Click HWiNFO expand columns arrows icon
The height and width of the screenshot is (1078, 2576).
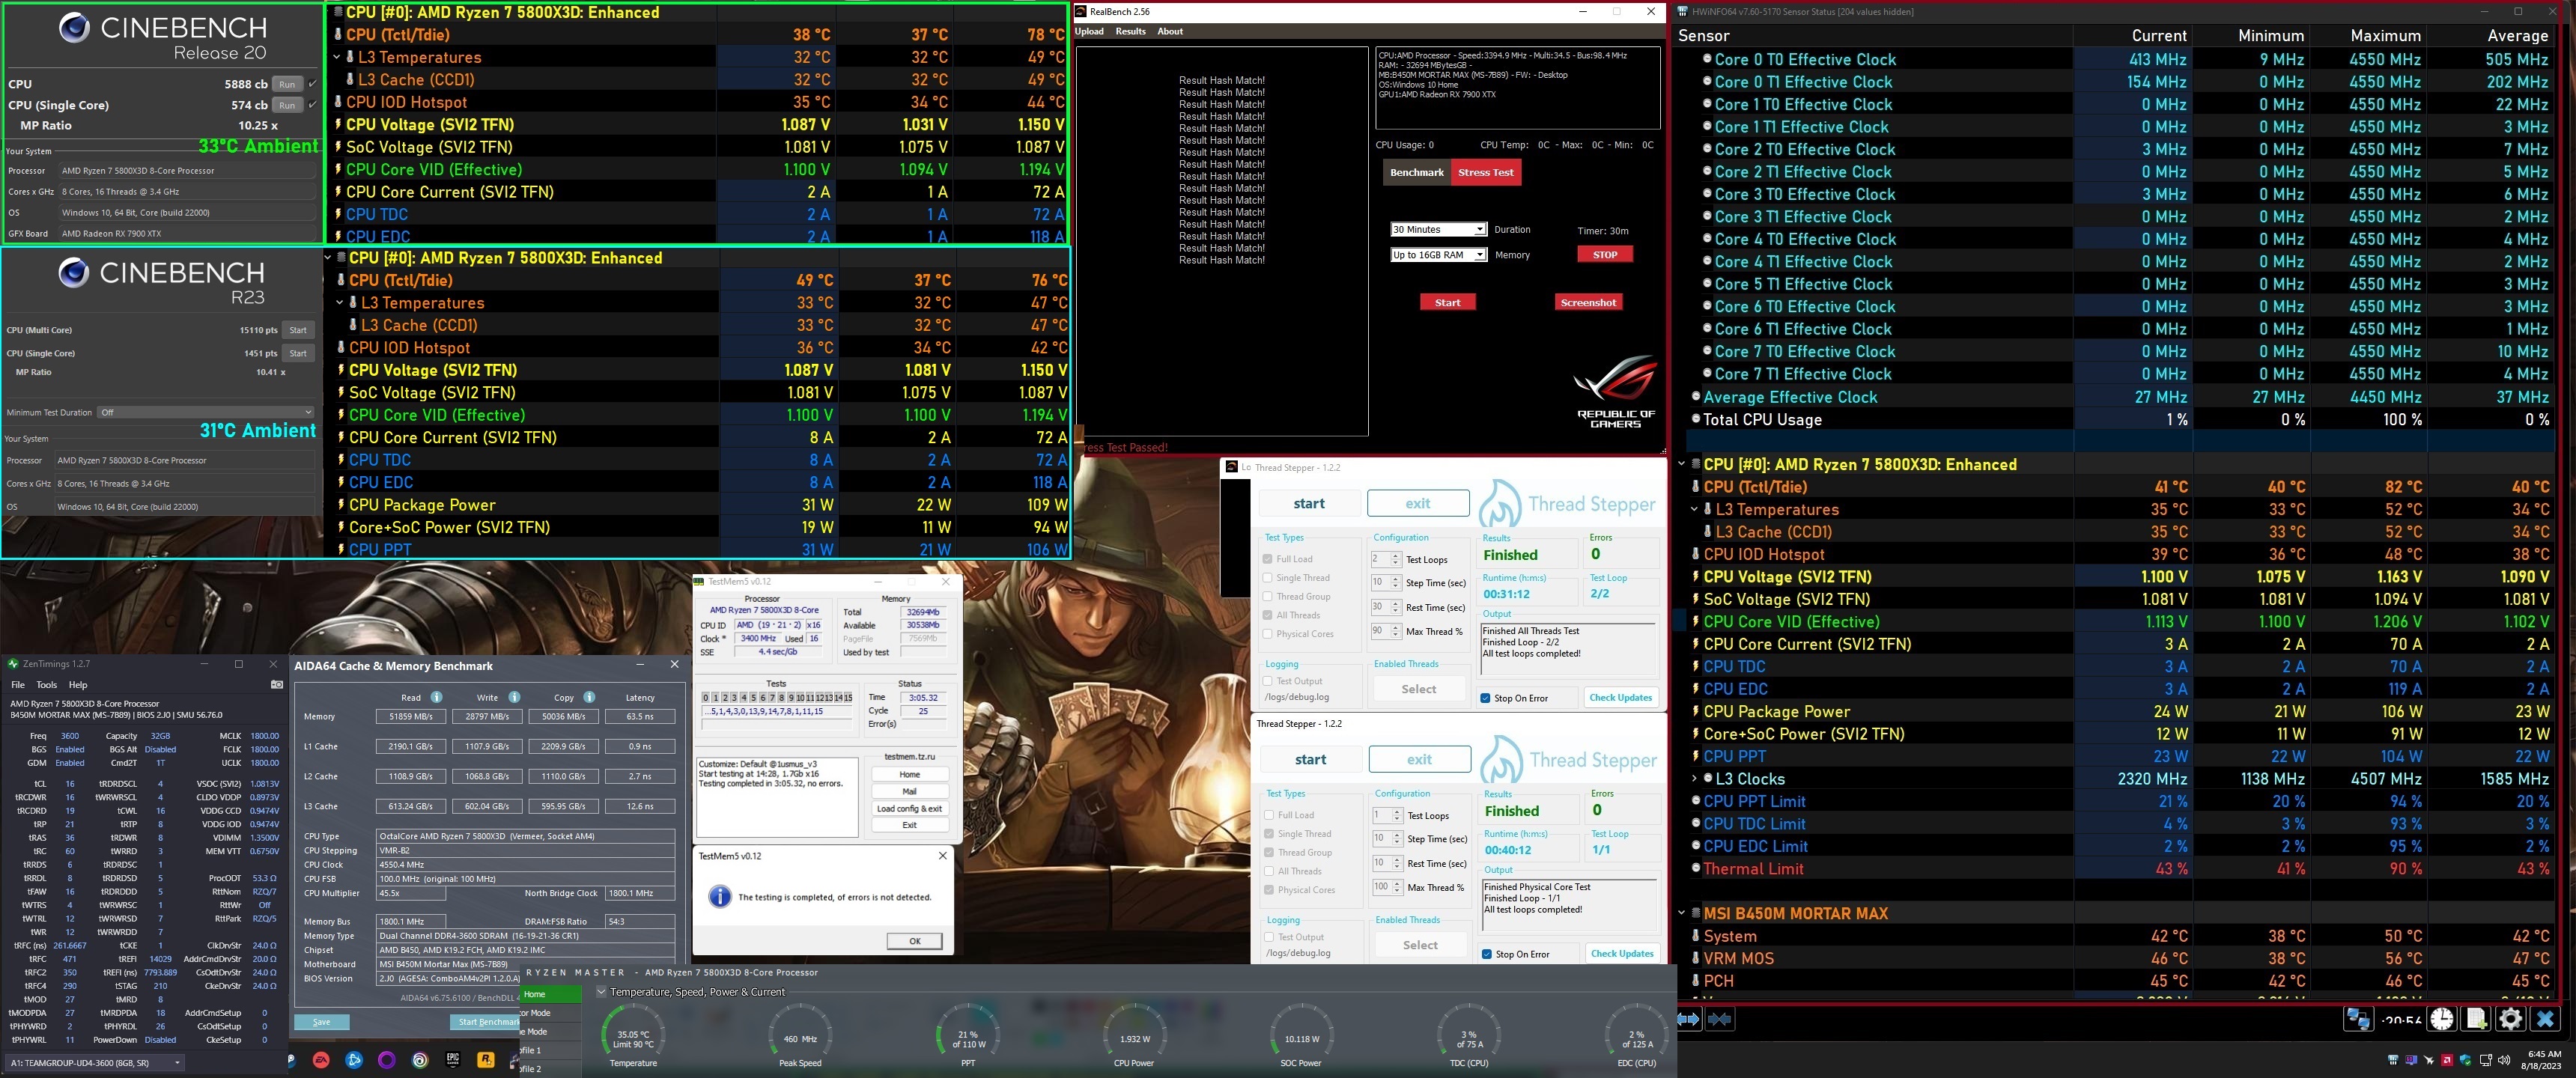(x=1688, y=1019)
